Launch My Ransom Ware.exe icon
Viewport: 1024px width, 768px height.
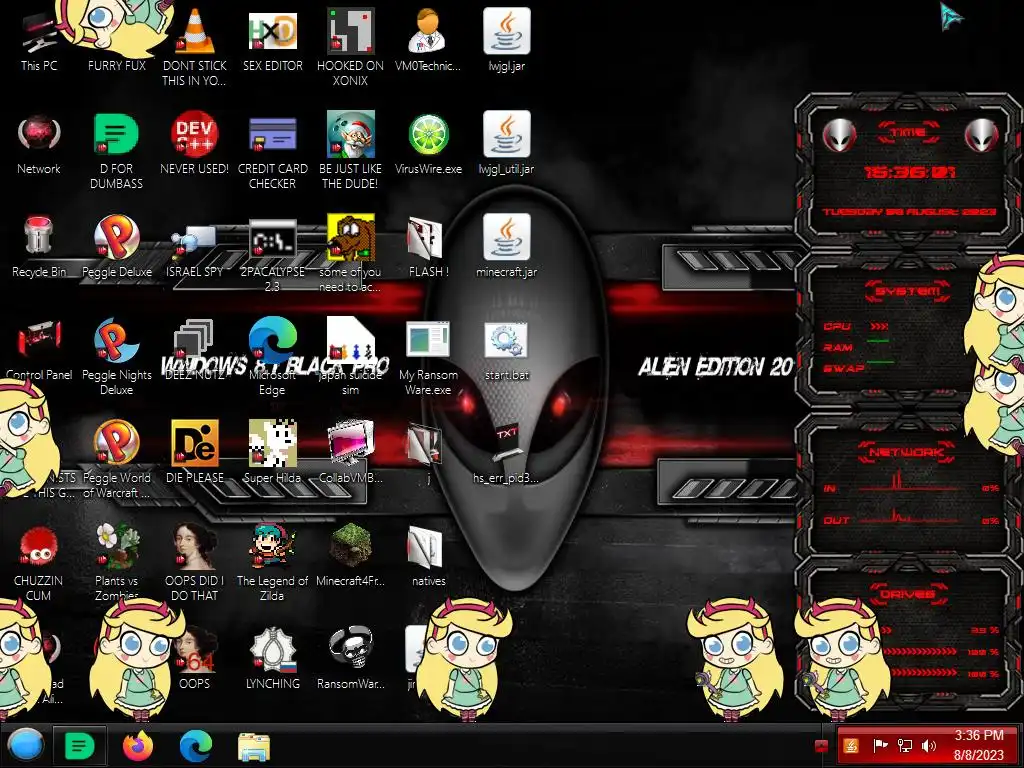pos(428,341)
